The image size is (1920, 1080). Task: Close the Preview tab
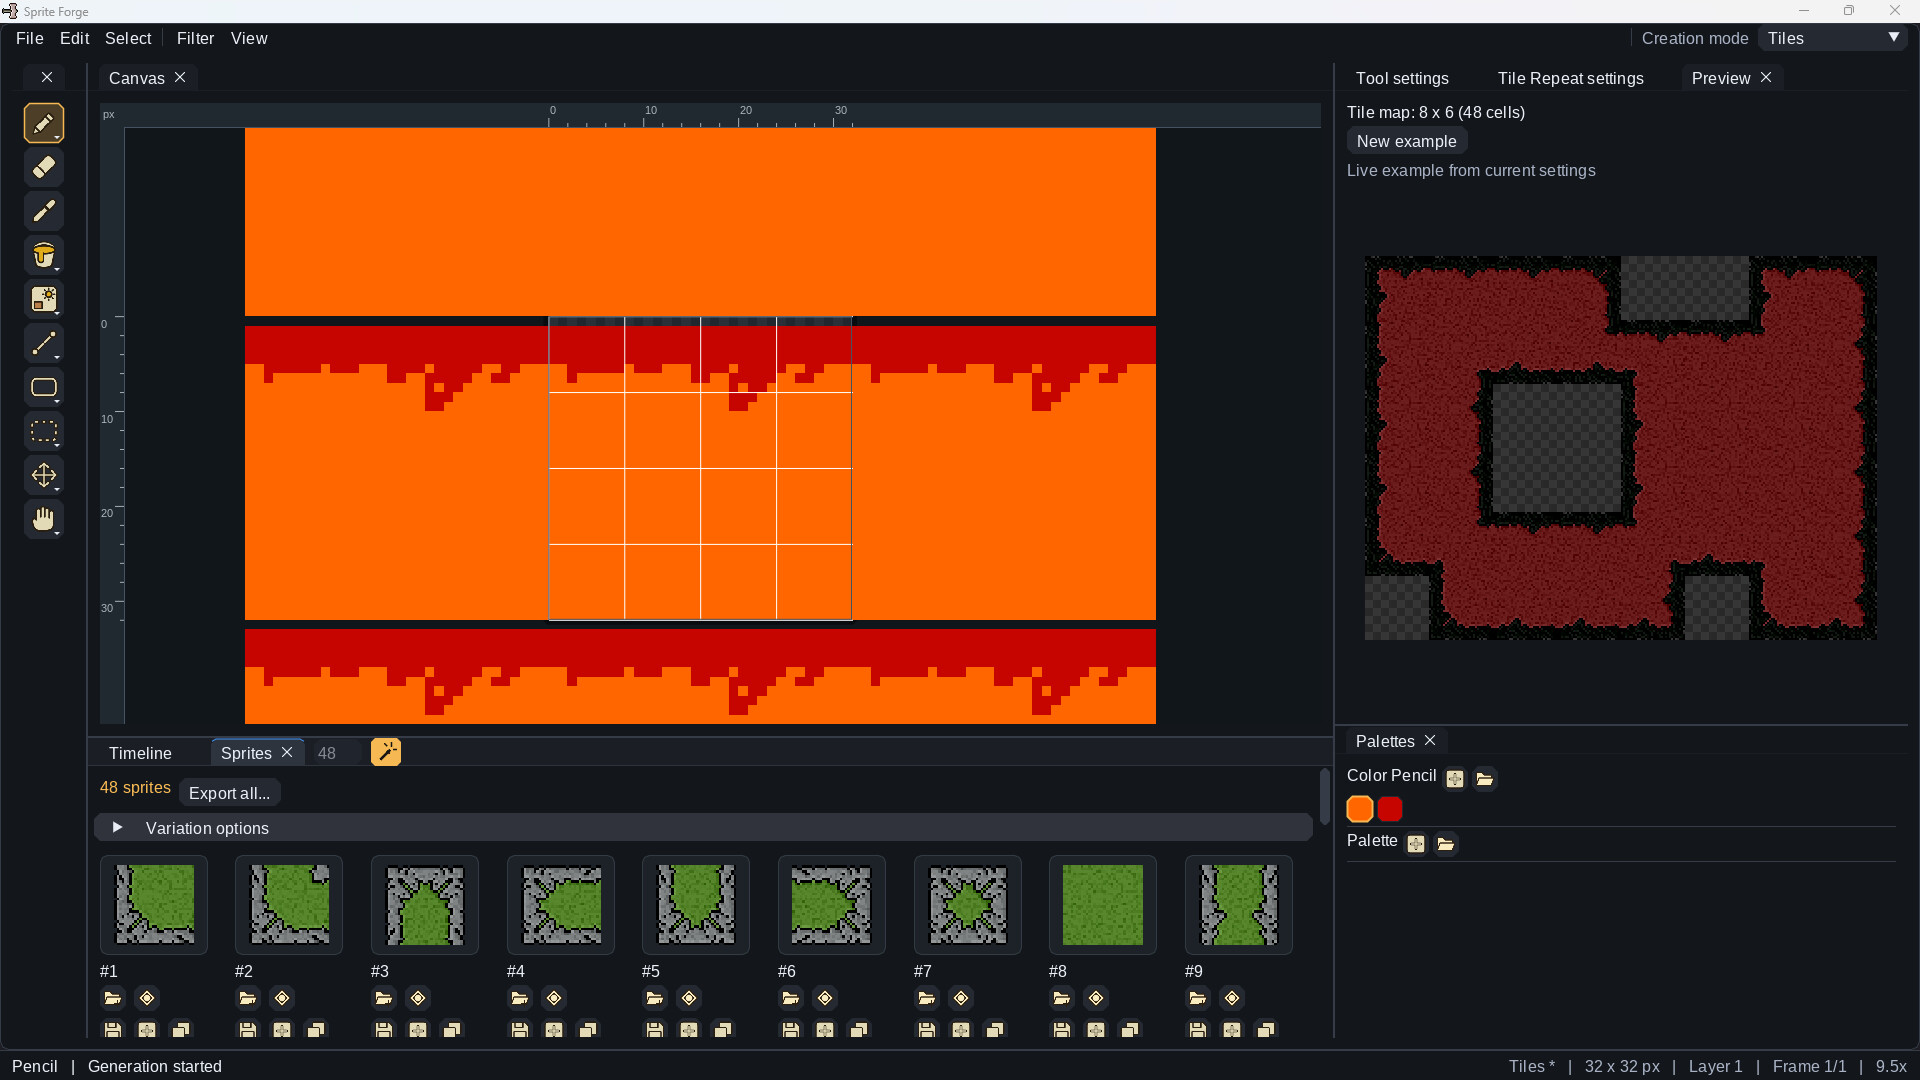[1766, 77]
